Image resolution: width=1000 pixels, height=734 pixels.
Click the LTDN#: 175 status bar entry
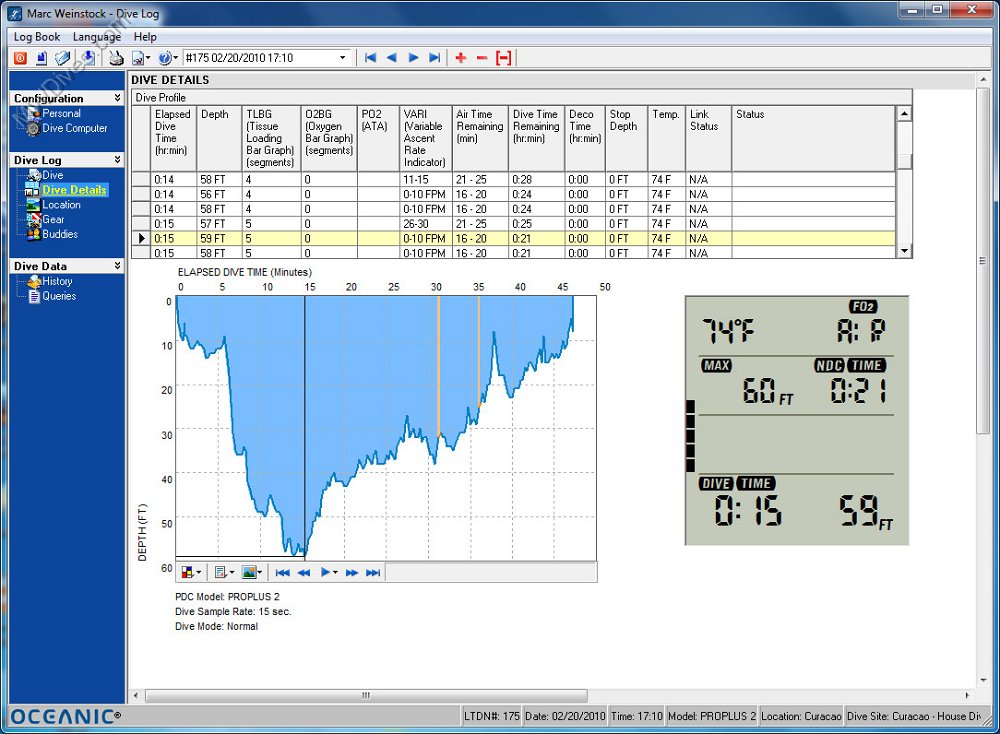click(x=492, y=716)
